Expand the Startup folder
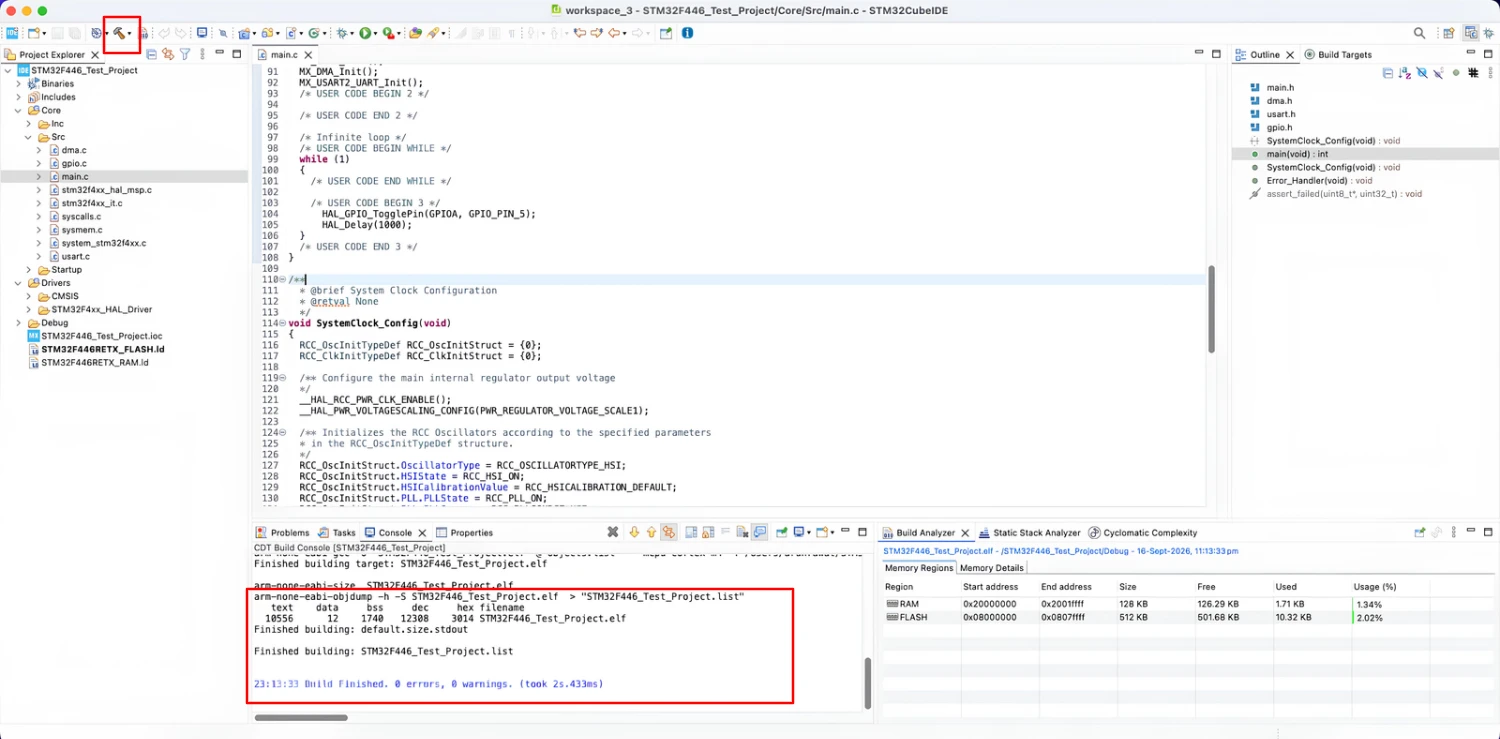The height and width of the screenshot is (739, 1500). [29, 270]
